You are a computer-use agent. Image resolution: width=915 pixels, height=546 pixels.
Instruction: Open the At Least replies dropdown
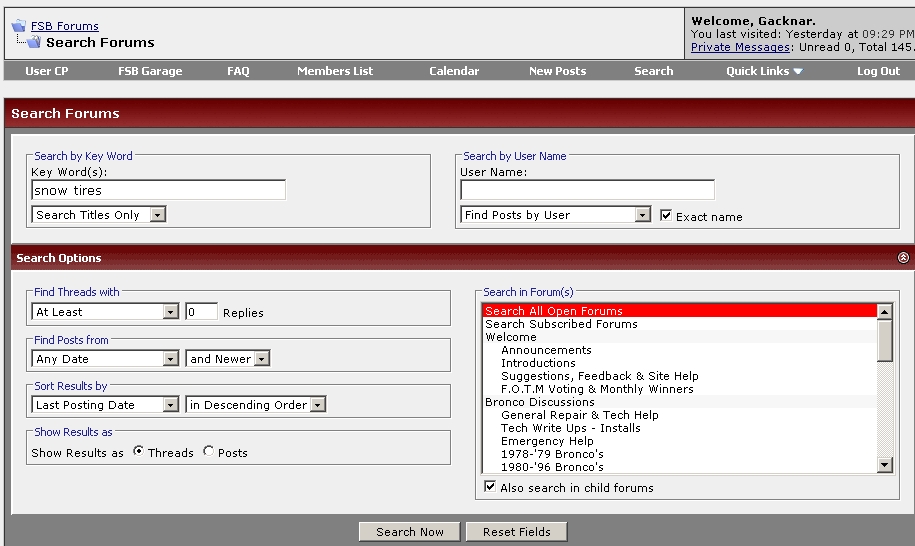pyautogui.click(x=105, y=312)
